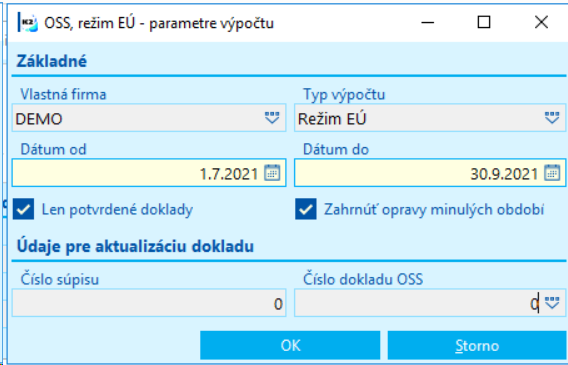Click the Základné section header

(51, 61)
